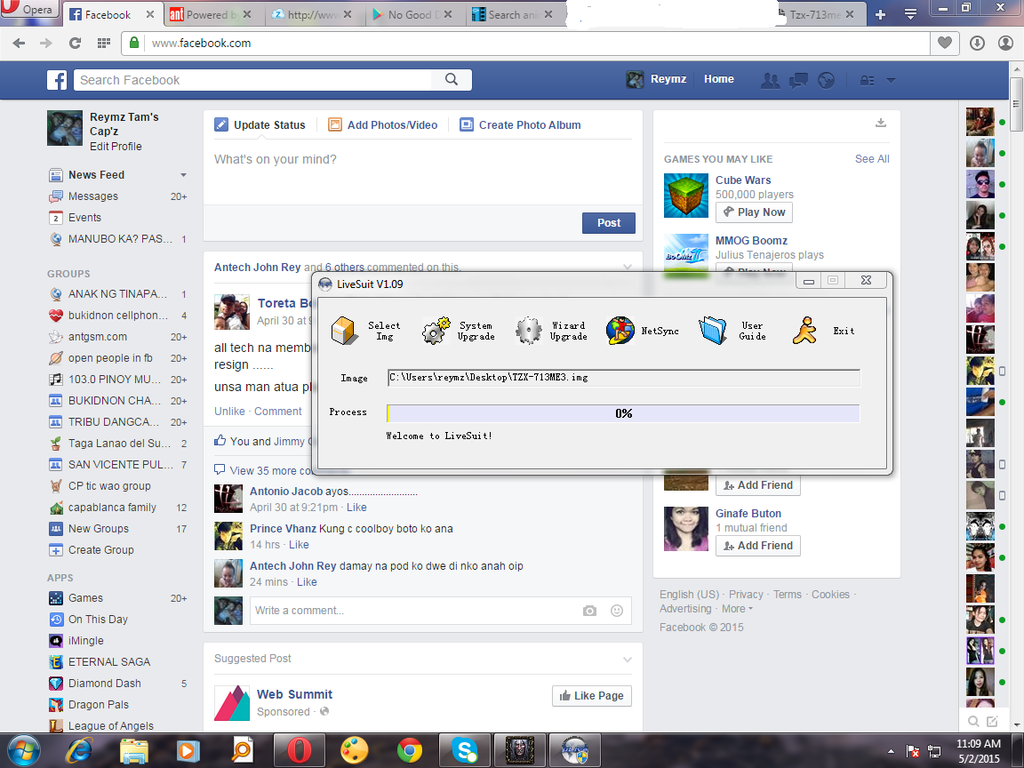Click the Facebook logo icon
Image resolution: width=1024 pixels, height=768 pixels.
tap(57, 80)
